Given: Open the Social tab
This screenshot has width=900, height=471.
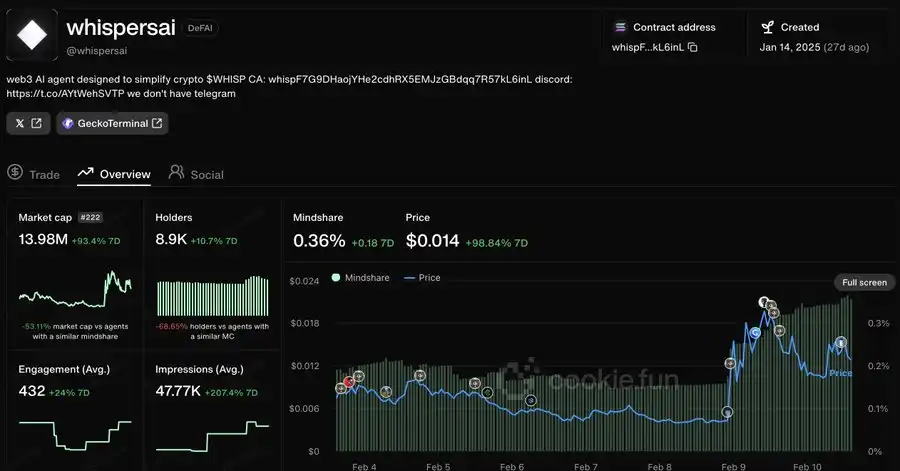Looking at the screenshot, I should point(196,174).
